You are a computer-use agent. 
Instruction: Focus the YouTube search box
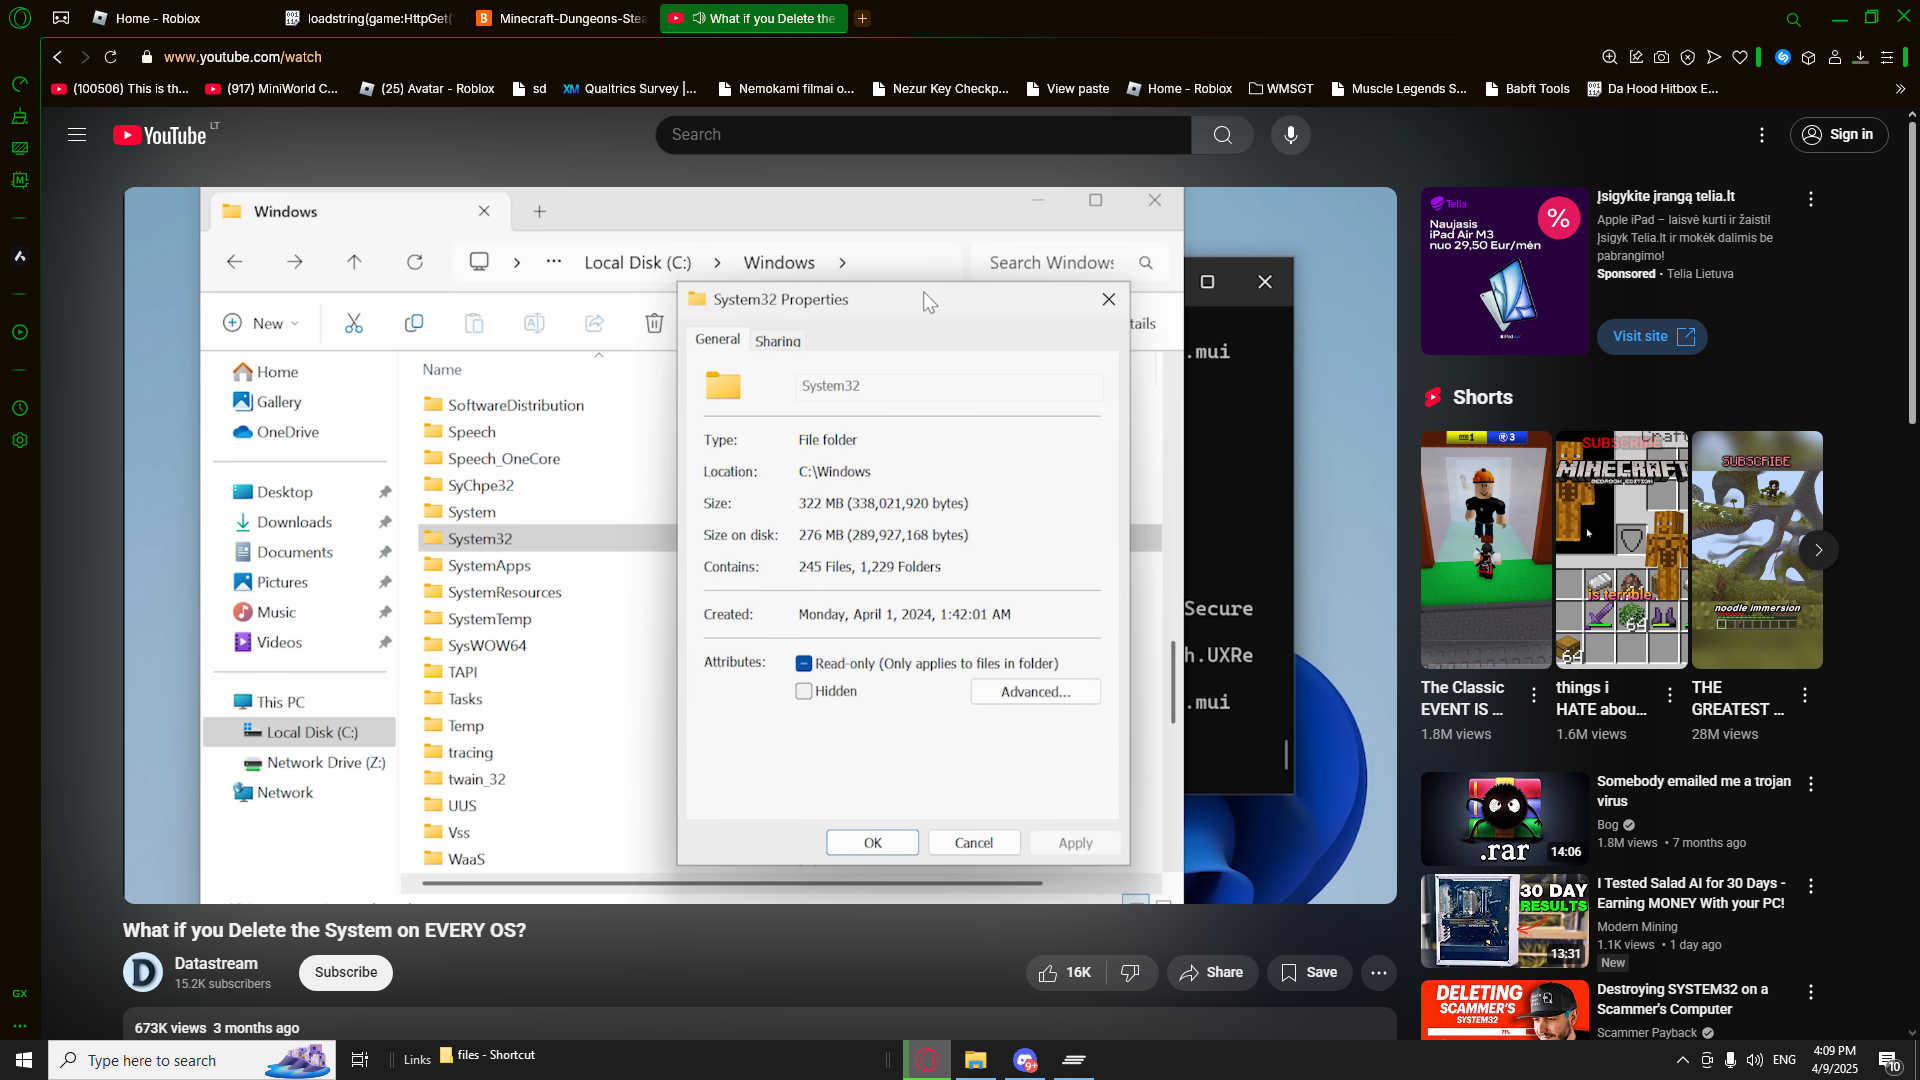pos(923,135)
